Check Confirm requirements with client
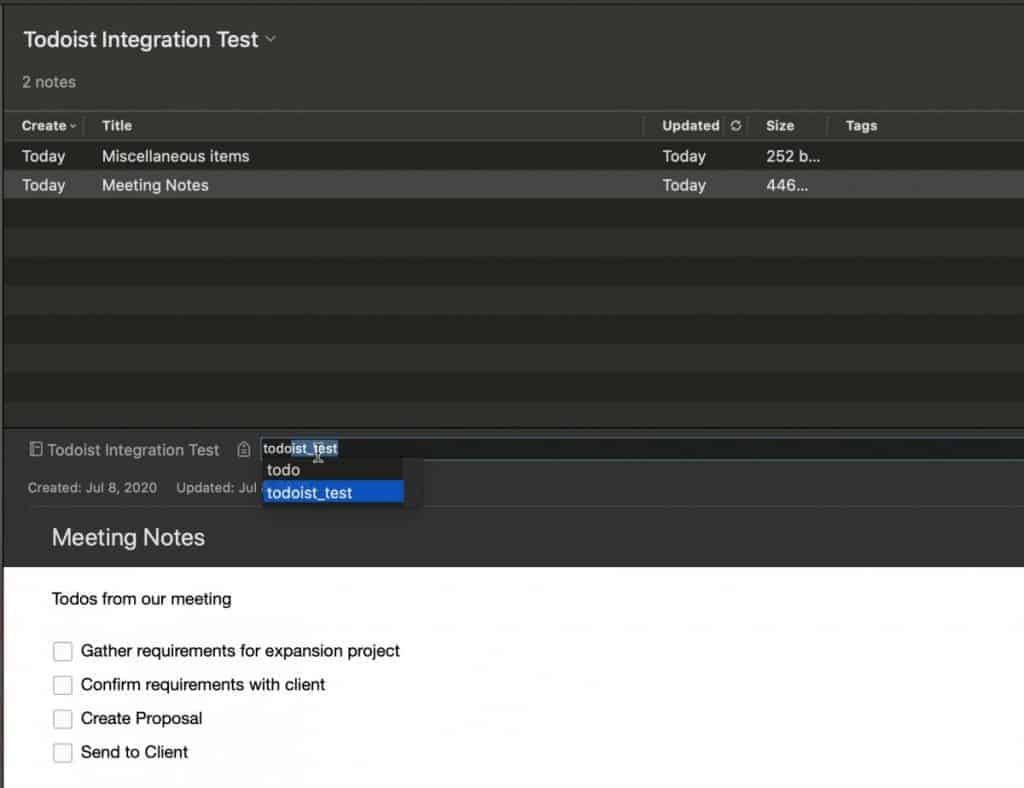 [x=63, y=685]
